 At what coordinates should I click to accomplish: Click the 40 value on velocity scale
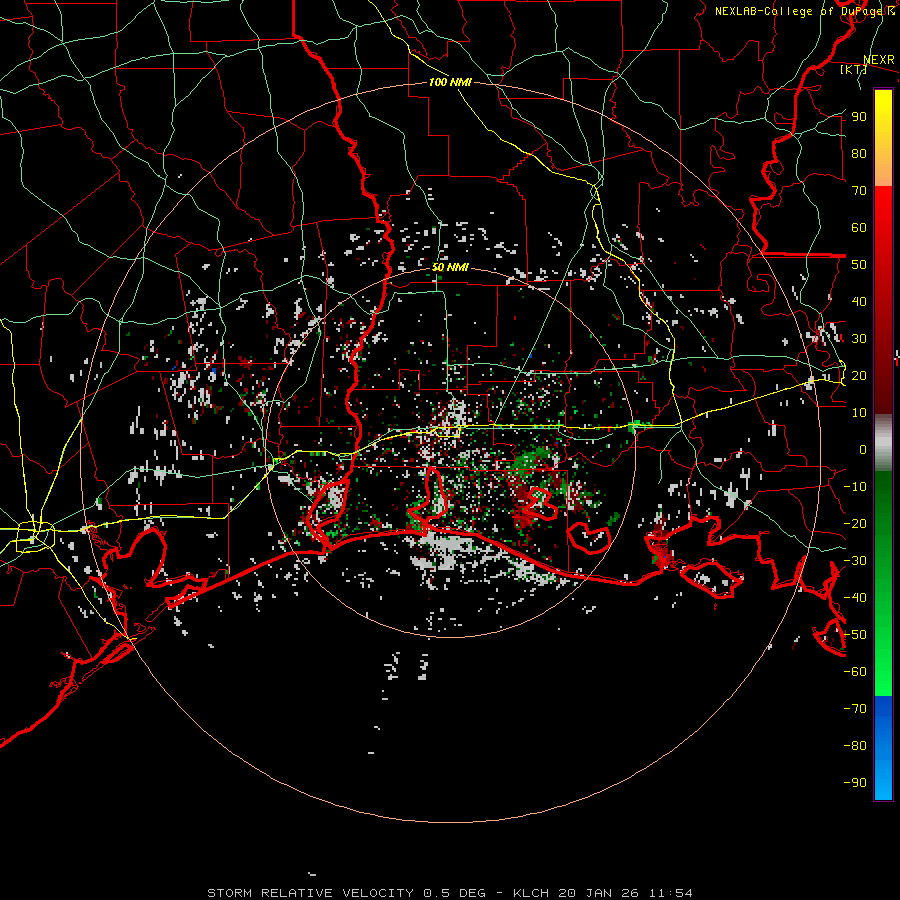[x=859, y=301]
